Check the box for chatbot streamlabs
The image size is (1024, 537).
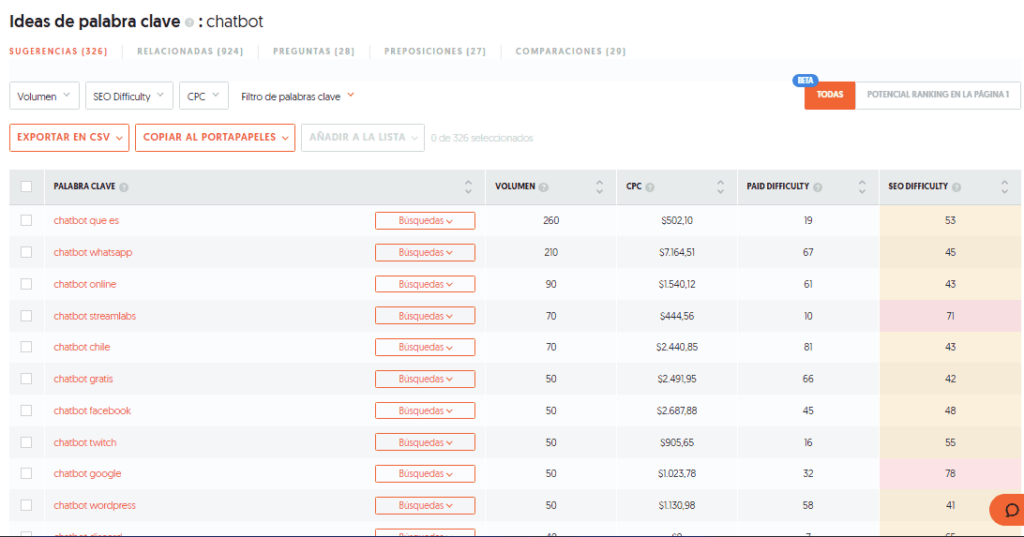(26, 316)
